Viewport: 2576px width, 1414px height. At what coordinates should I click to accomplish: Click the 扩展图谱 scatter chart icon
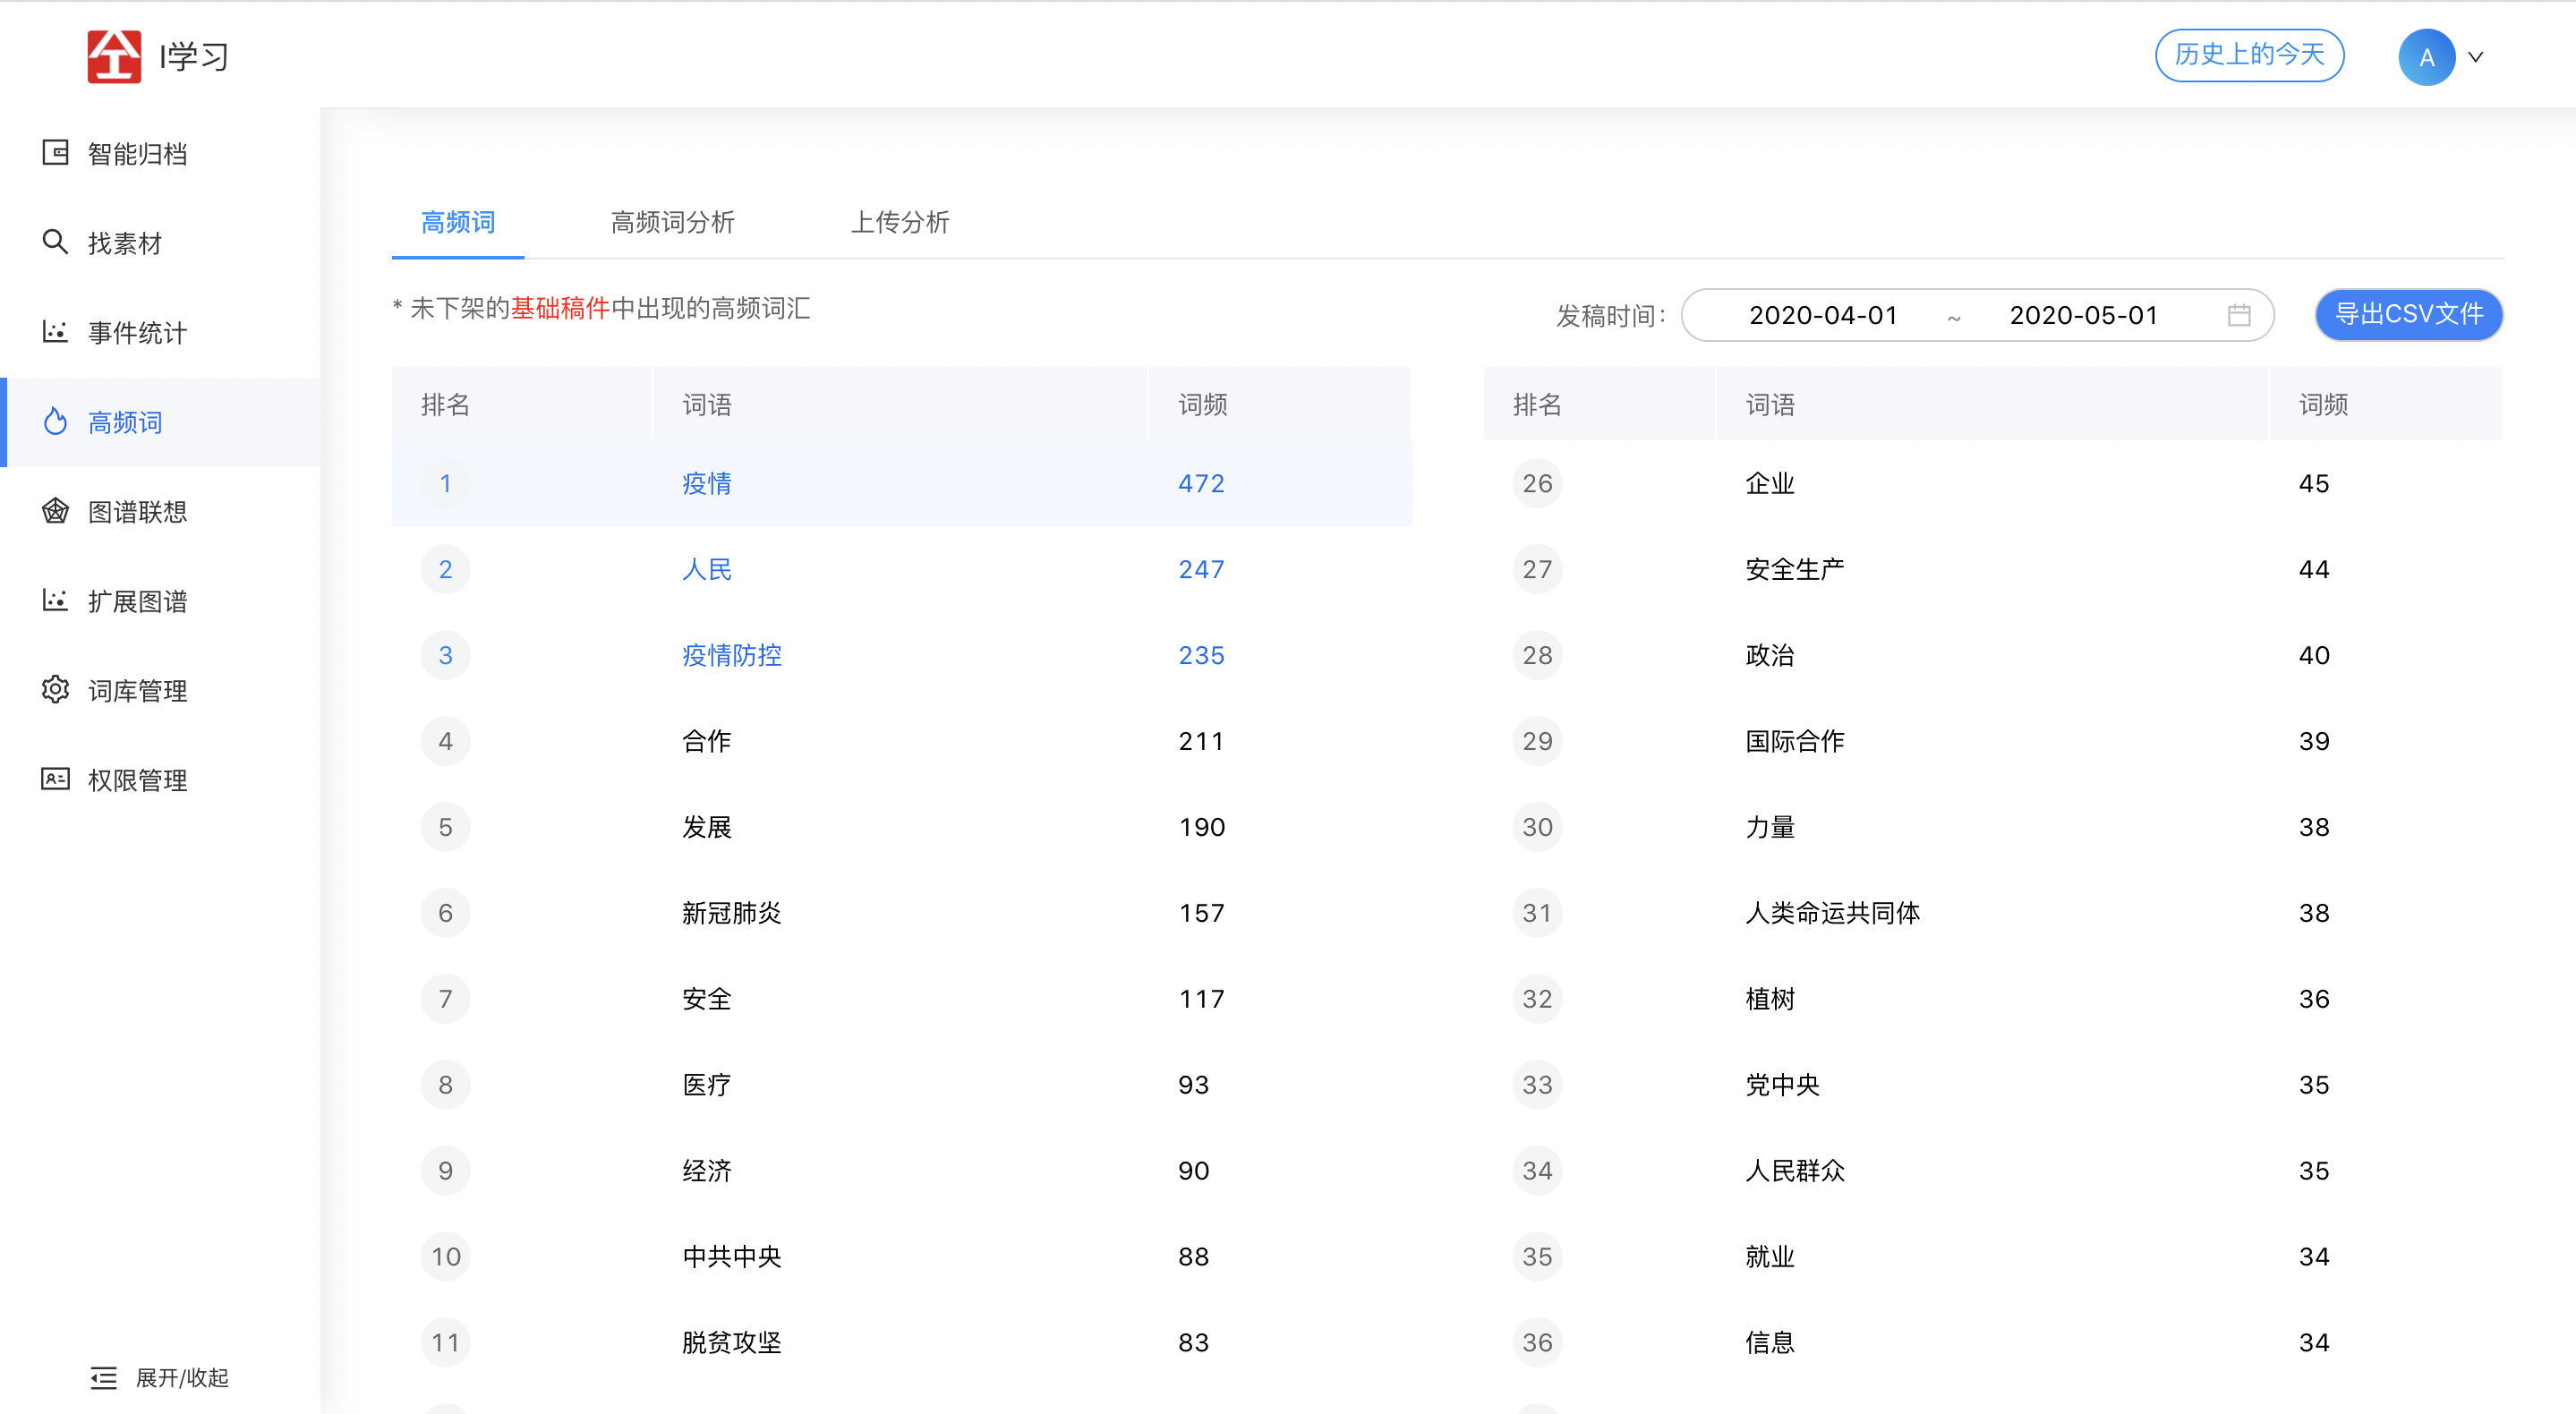click(x=55, y=601)
